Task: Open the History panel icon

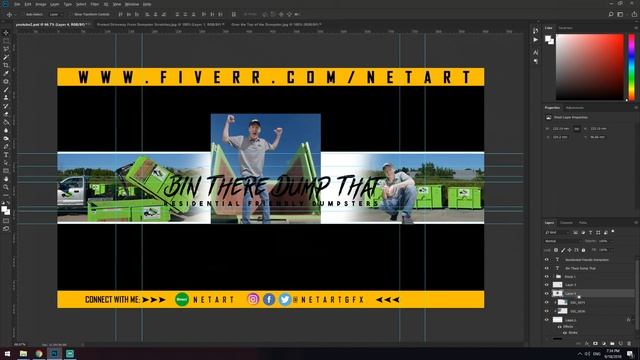Action: point(536,31)
